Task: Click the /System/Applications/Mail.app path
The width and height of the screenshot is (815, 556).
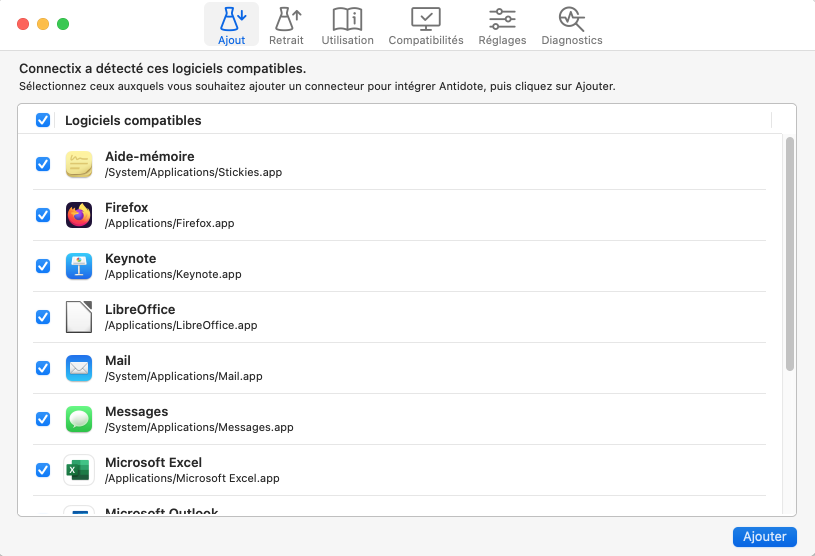Action: (183, 376)
